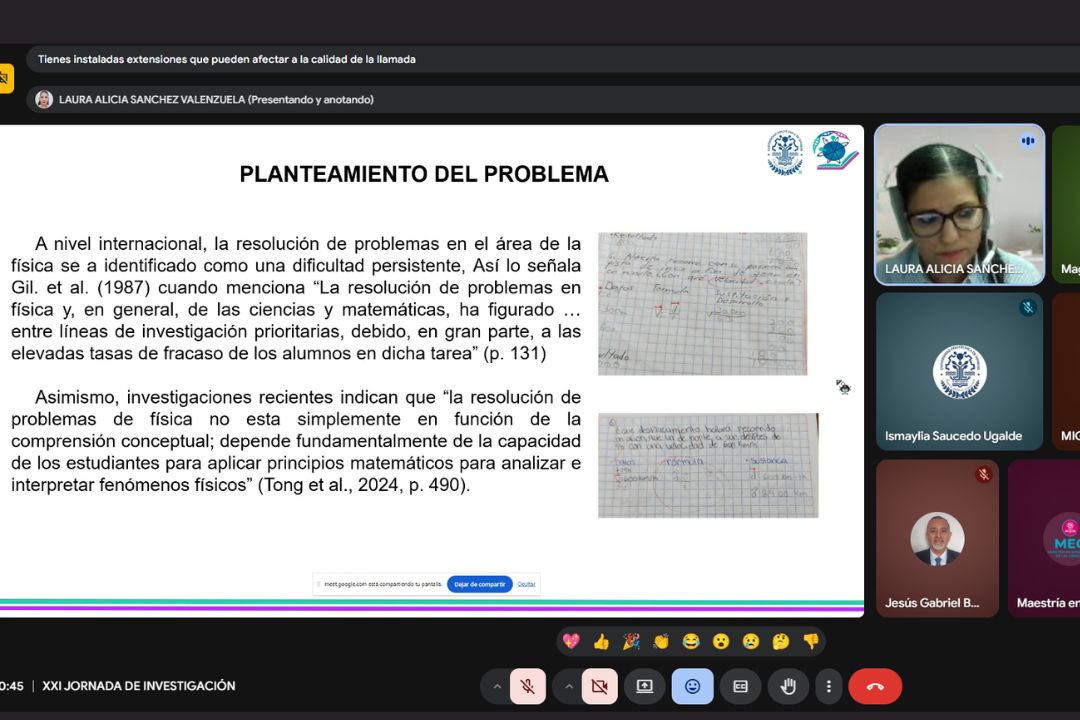
Task: Click the Ocultar link
Action: tap(526, 584)
